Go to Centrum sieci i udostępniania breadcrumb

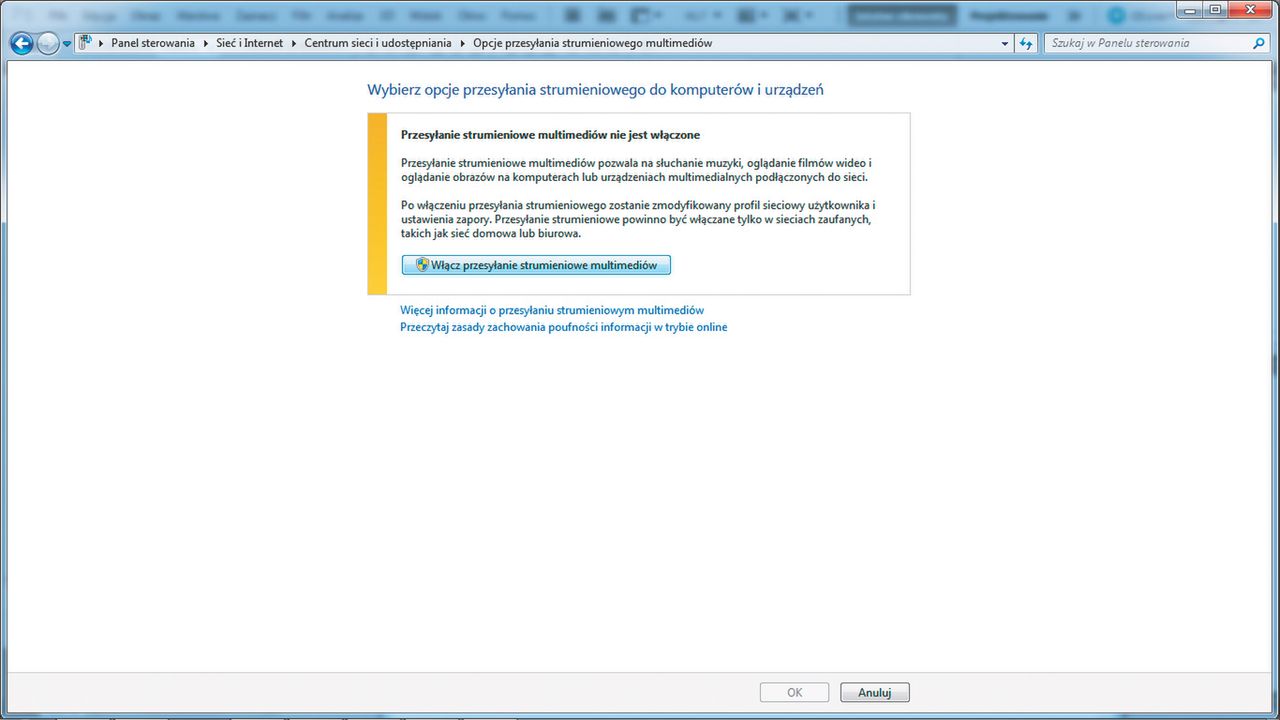point(378,44)
